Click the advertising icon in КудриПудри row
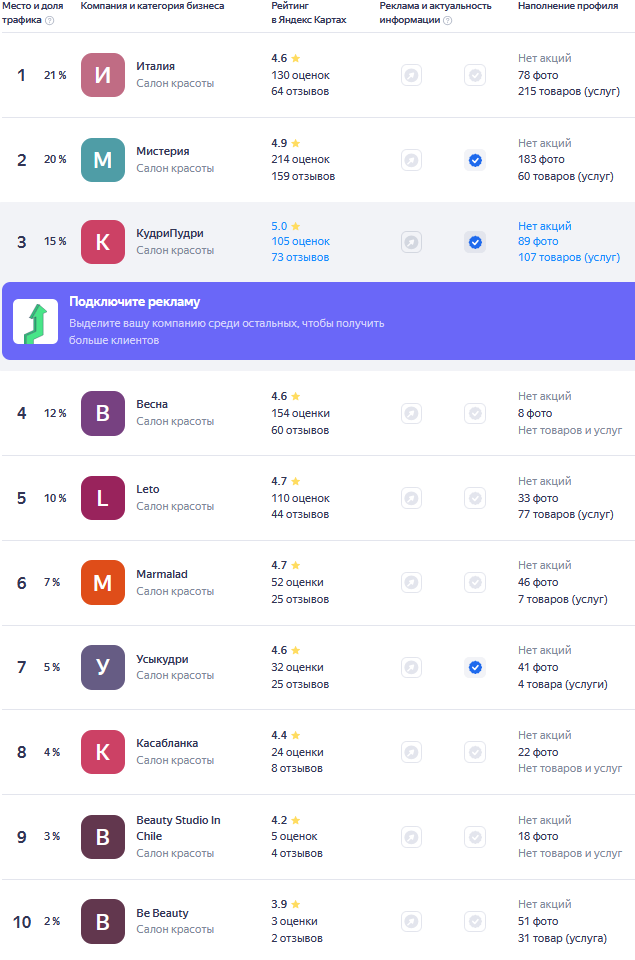Screen dimensions: 635x960 click(x=411, y=242)
